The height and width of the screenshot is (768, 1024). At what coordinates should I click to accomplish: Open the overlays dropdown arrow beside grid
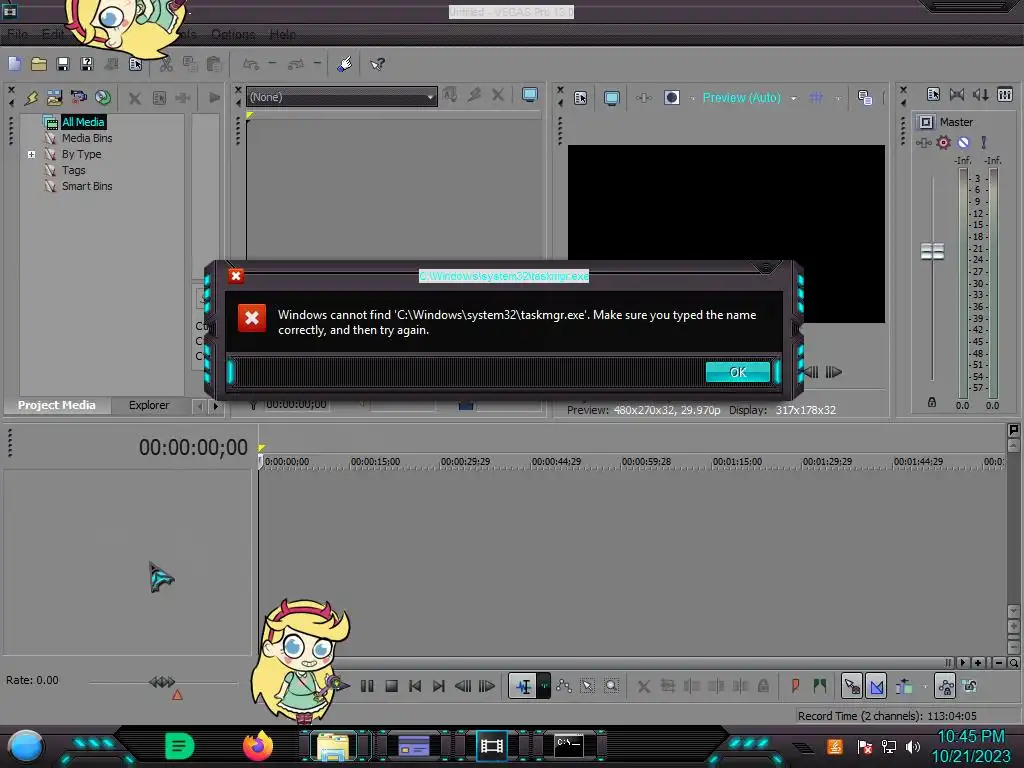[838, 99]
